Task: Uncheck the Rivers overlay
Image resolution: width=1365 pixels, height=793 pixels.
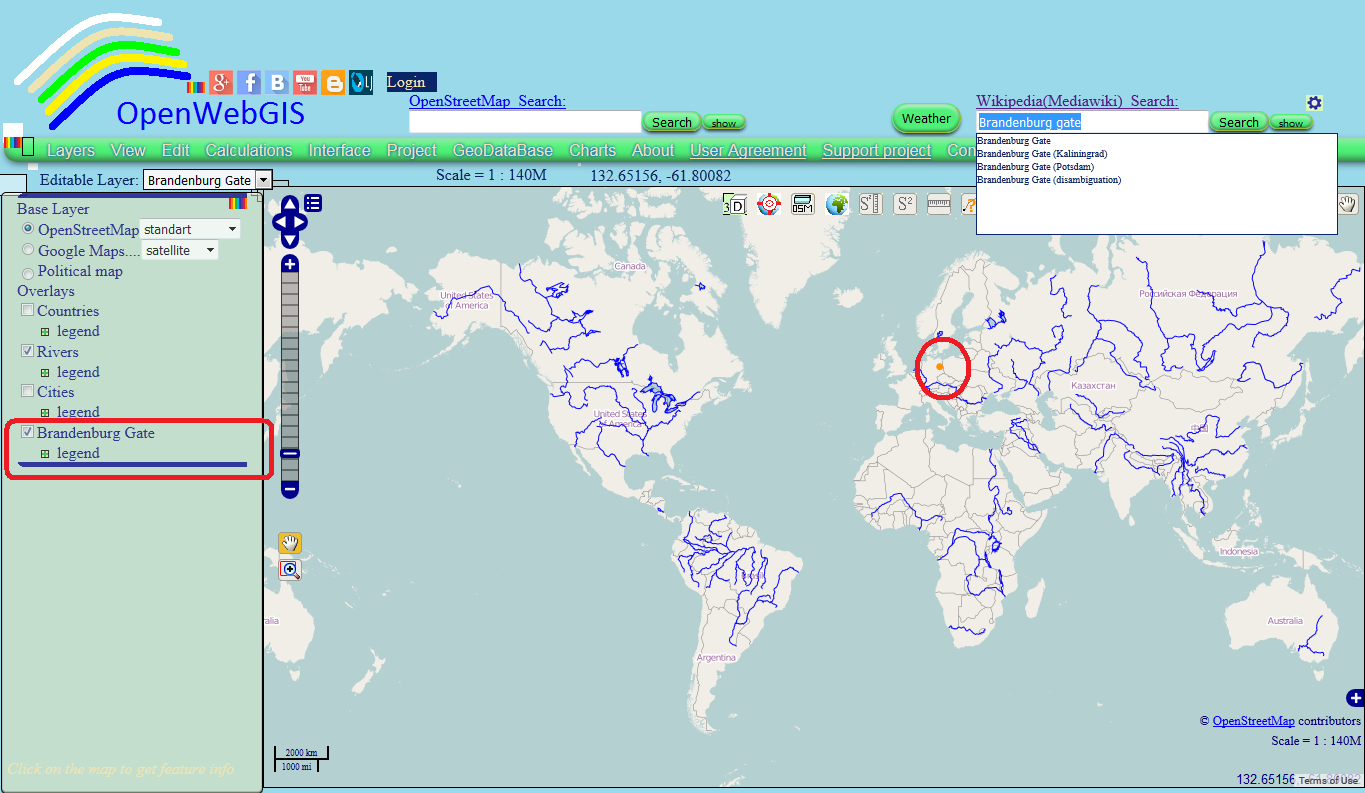Action: (x=28, y=351)
